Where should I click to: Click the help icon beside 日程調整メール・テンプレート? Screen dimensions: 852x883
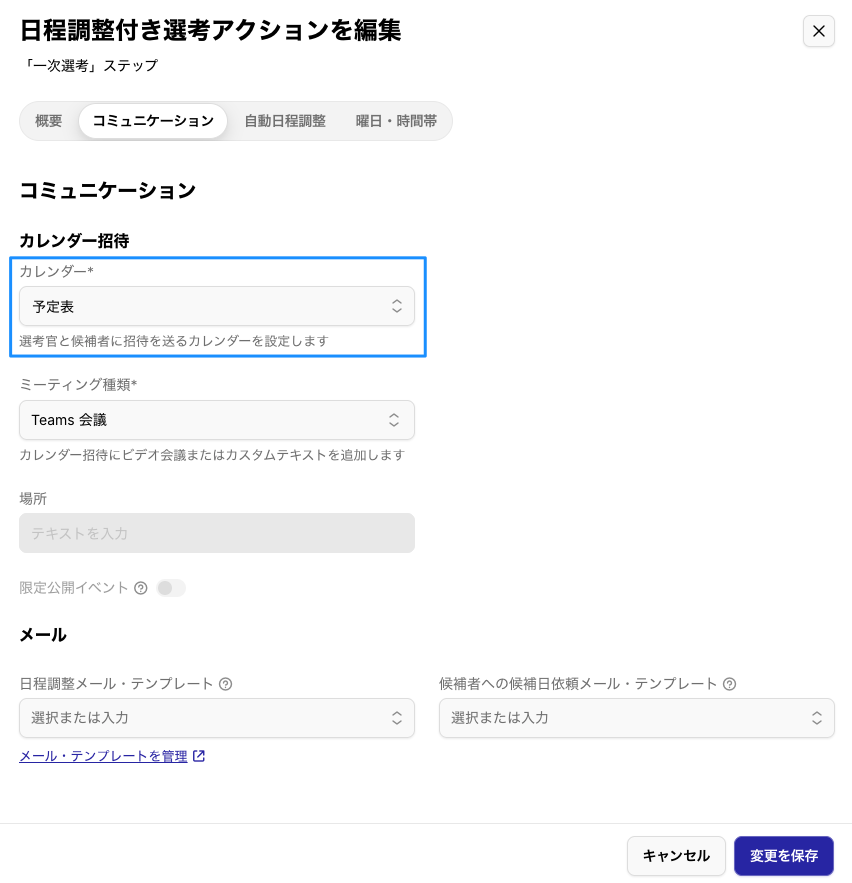click(226, 684)
